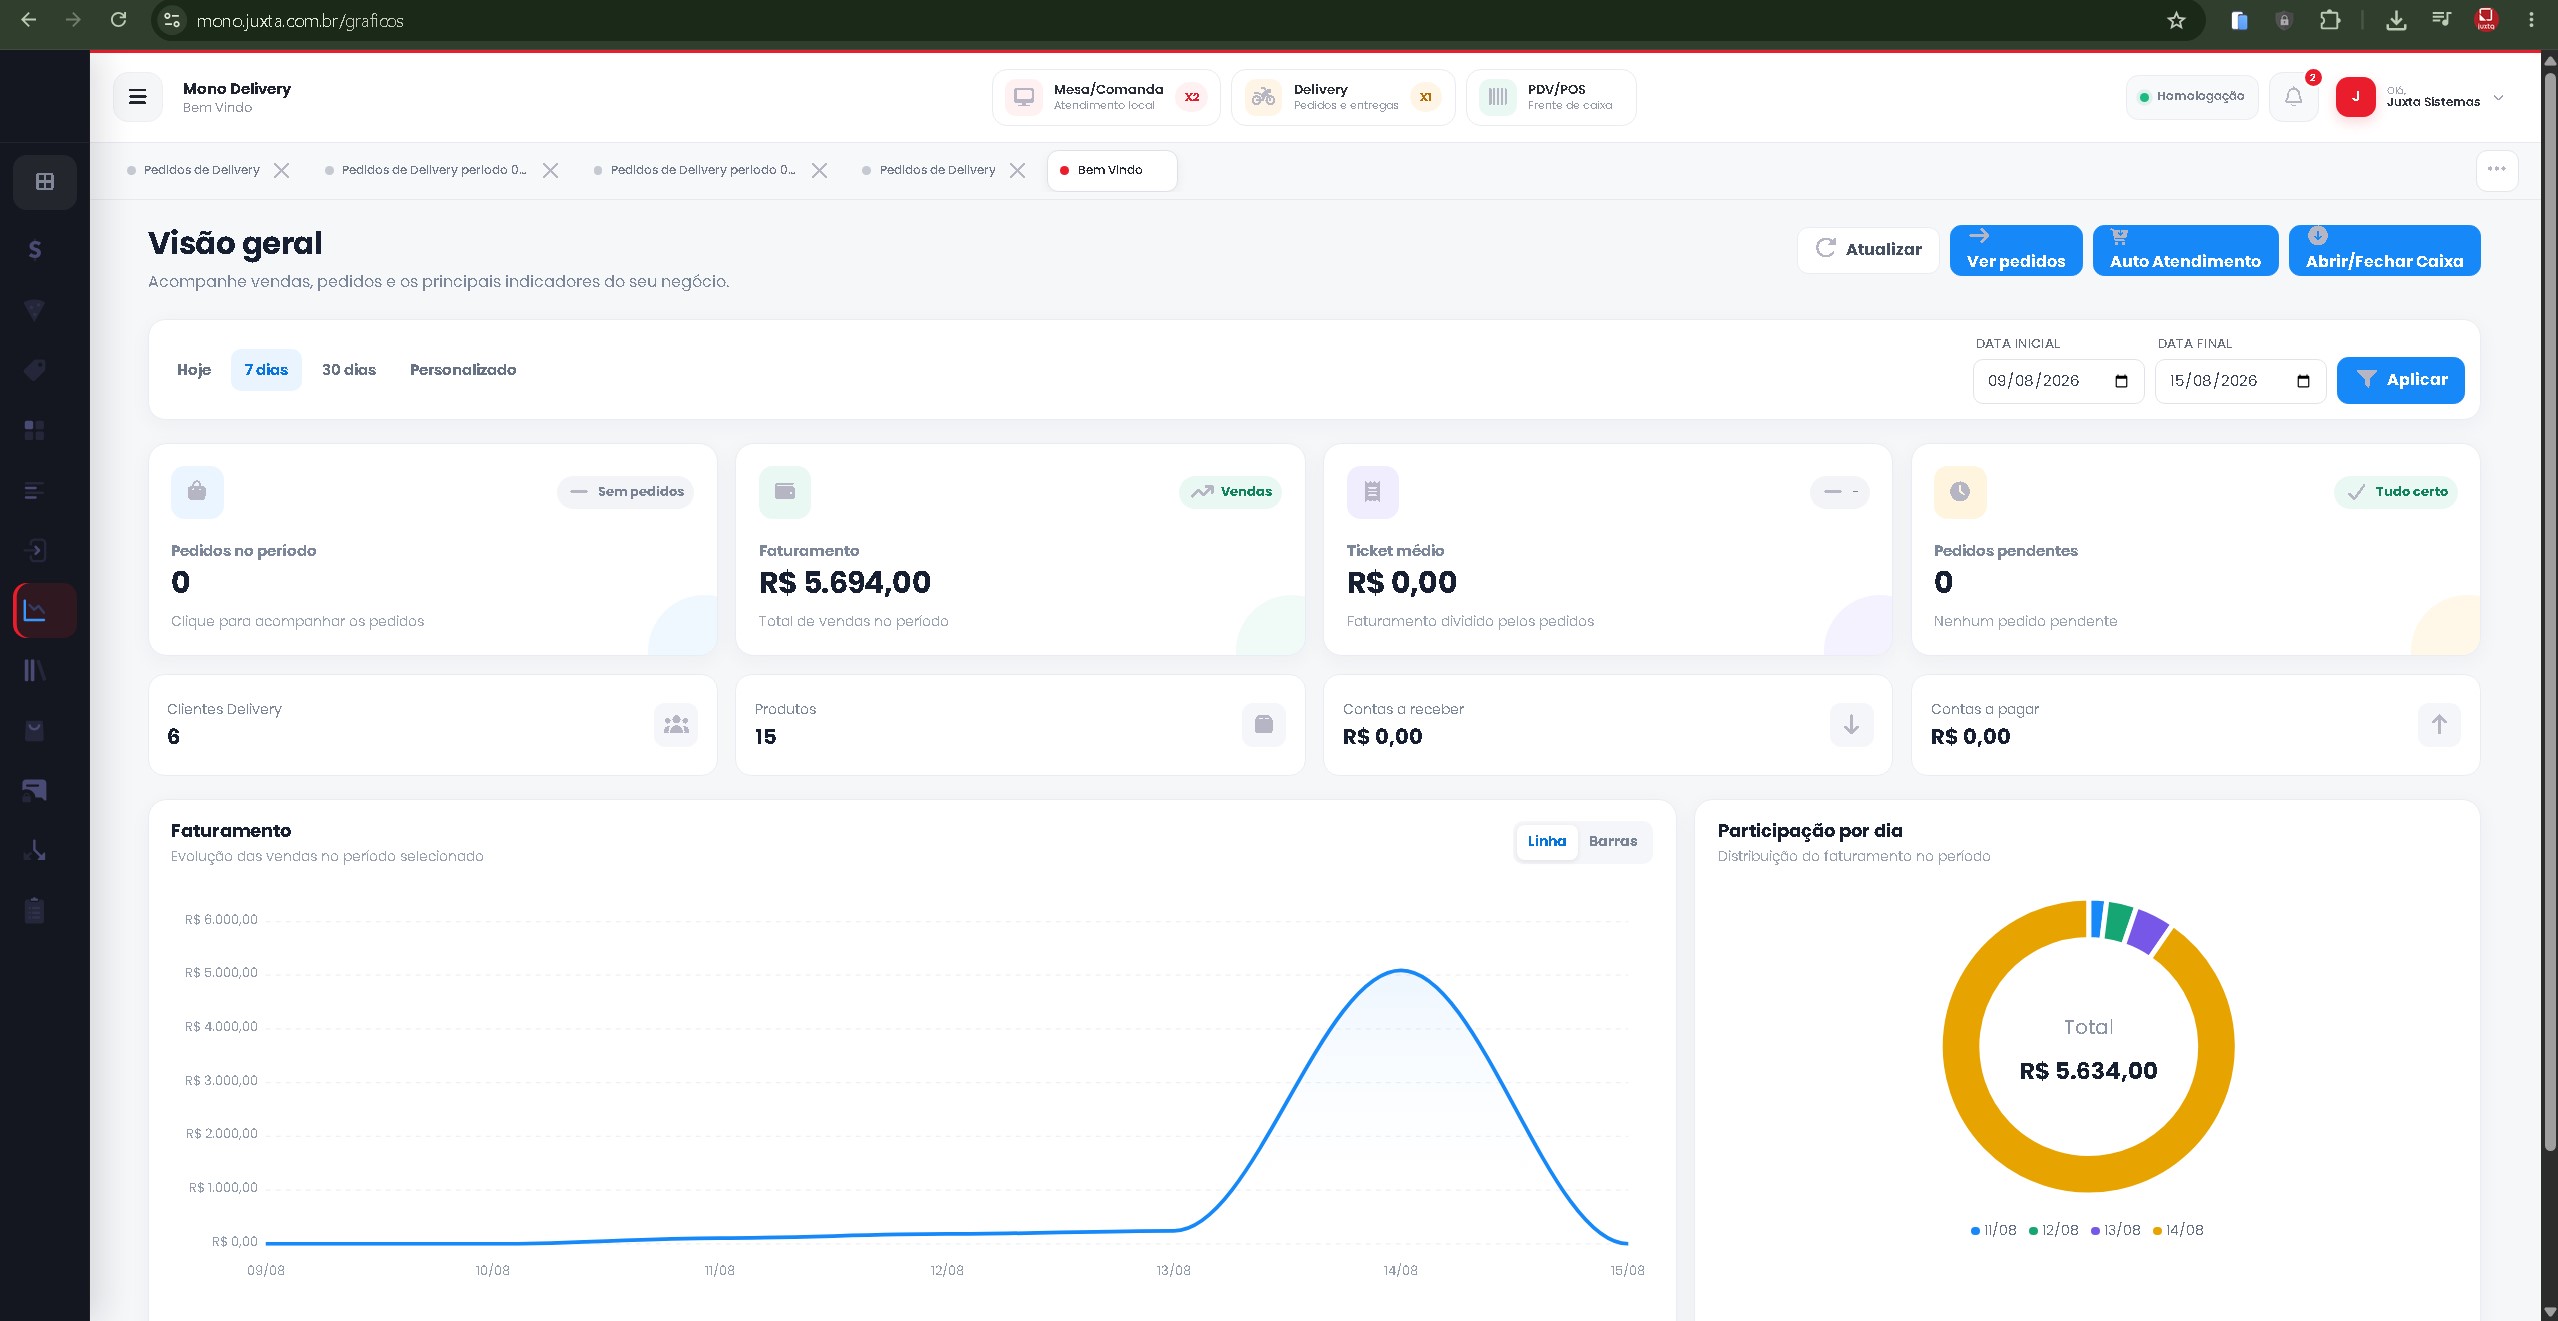
Task: Close the first Pedidos de Delivery tab
Action: [x=282, y=171]
